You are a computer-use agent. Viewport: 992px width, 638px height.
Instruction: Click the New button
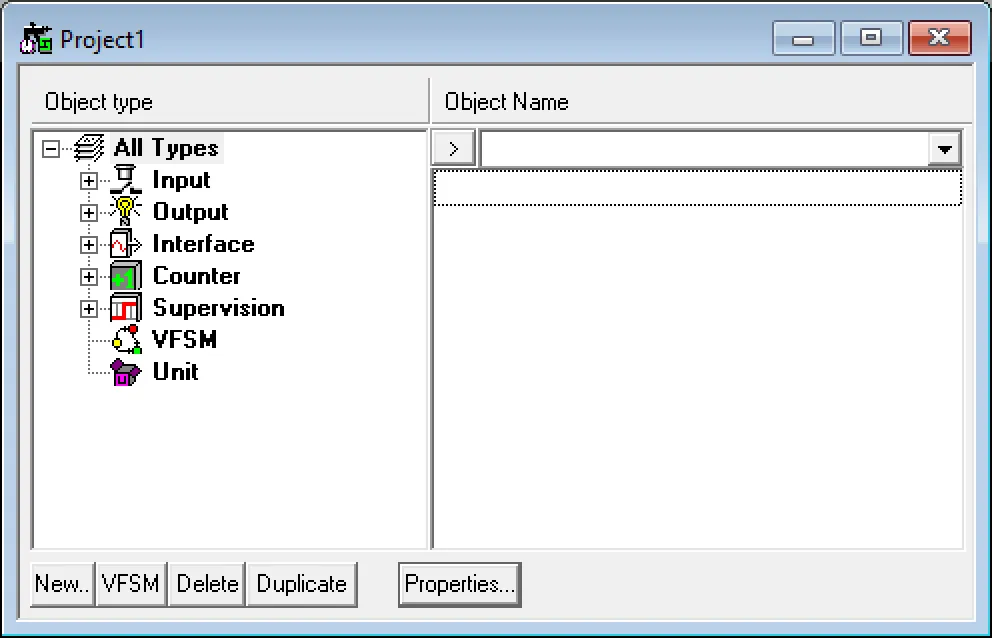pos(62,584)
